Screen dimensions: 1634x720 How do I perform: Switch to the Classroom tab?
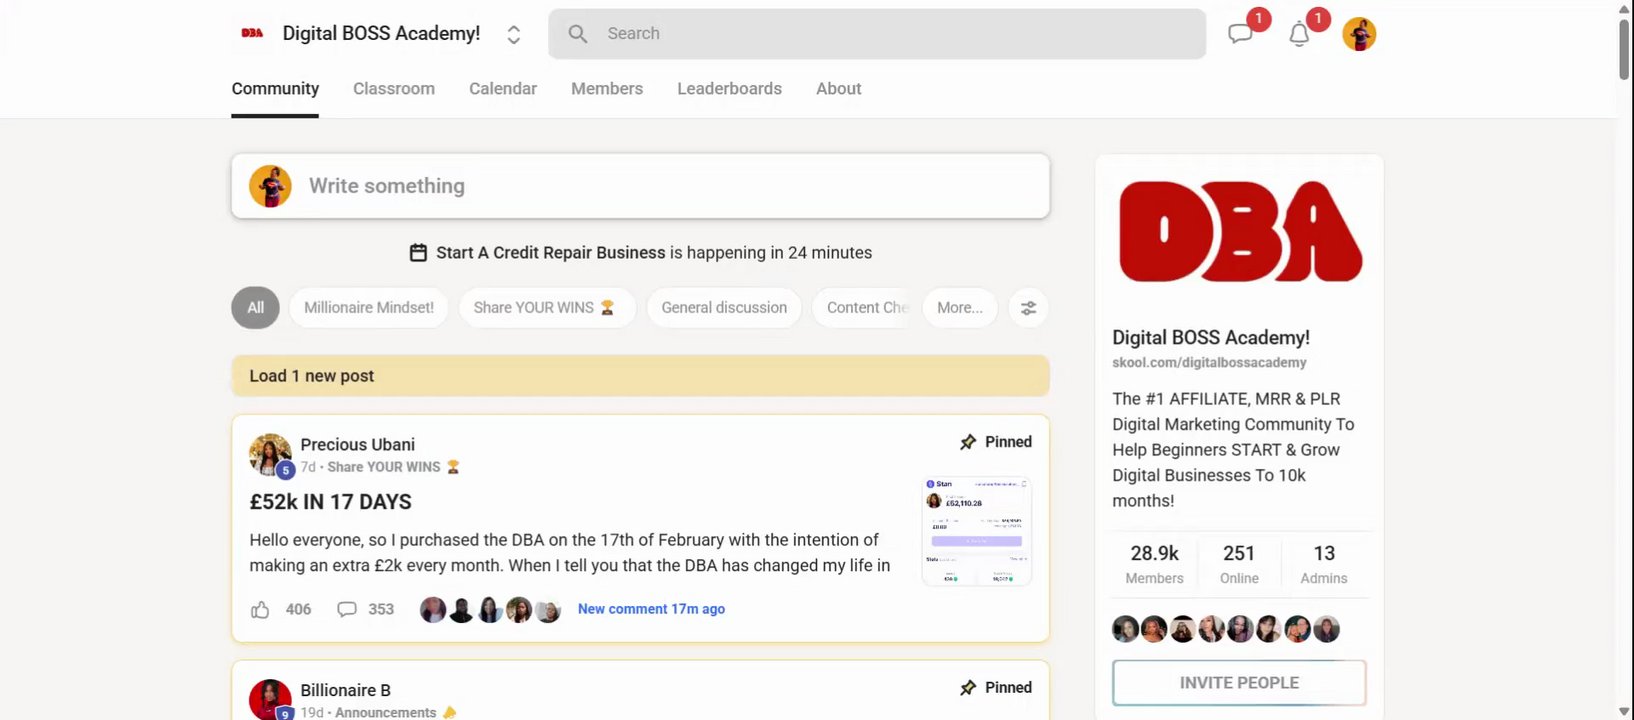click(394, 89)
